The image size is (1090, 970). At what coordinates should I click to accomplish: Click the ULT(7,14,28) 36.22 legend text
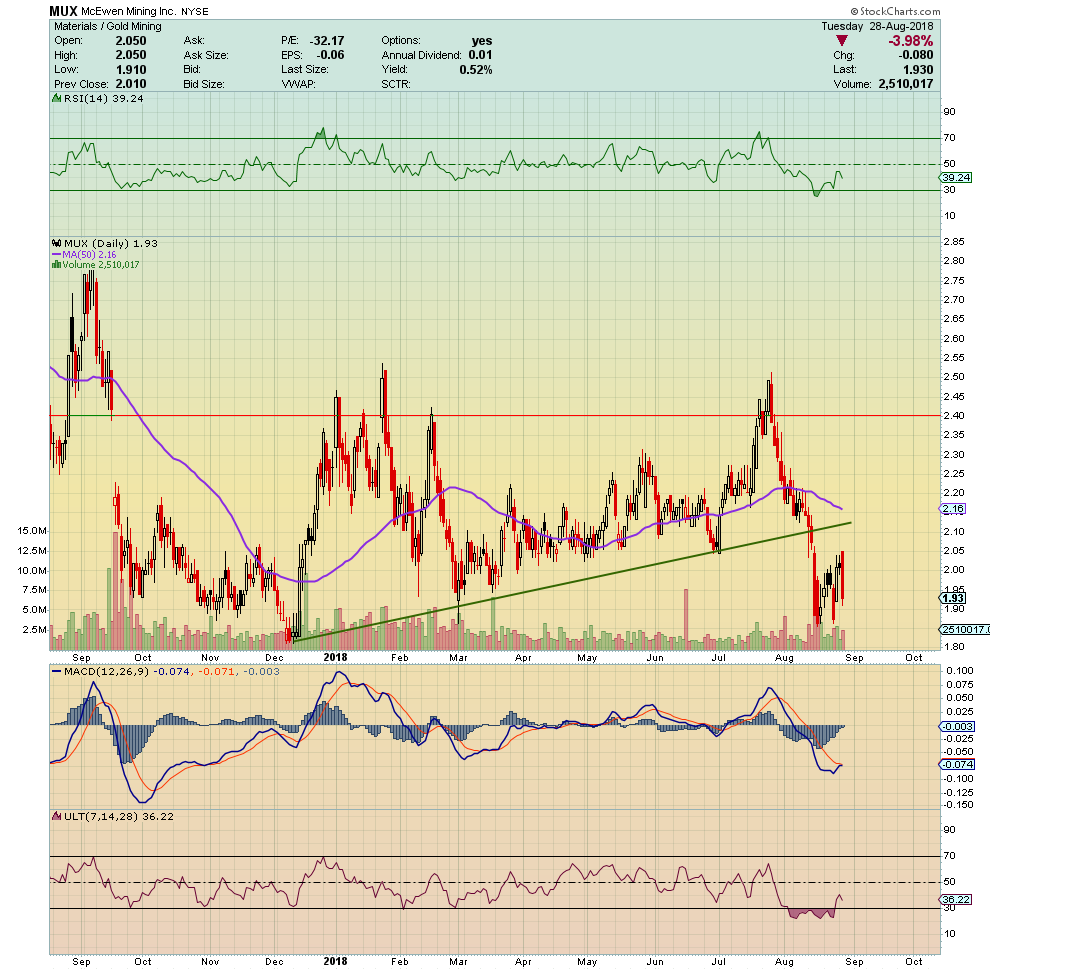coord(119,816)
